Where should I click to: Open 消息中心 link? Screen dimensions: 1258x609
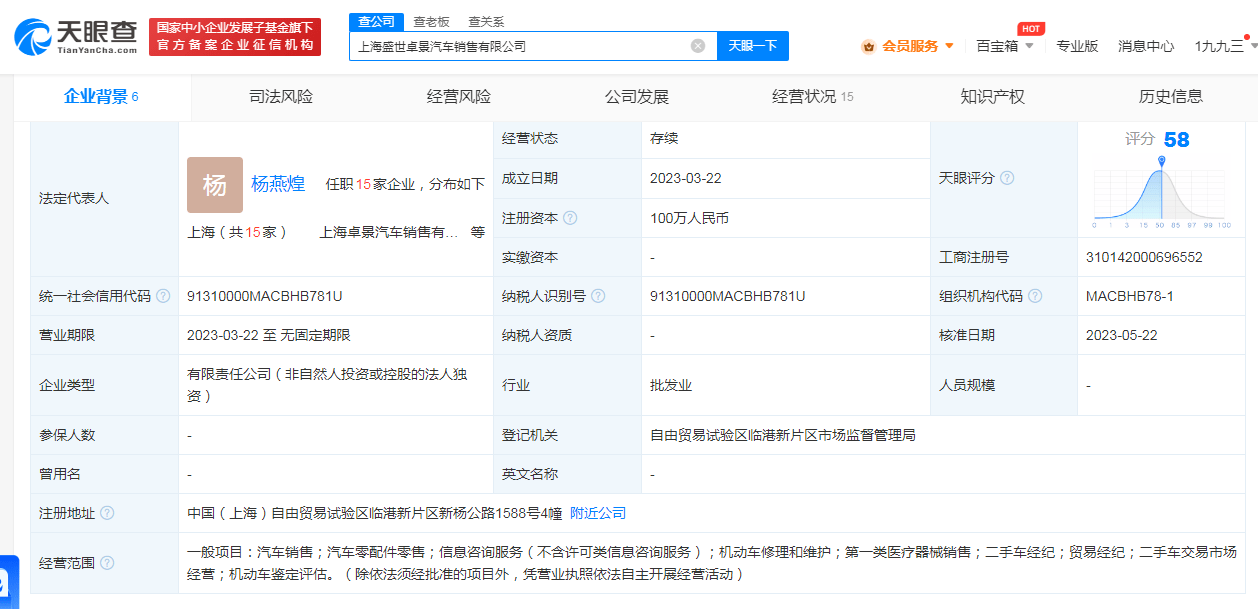click(x=1146, y=46)
